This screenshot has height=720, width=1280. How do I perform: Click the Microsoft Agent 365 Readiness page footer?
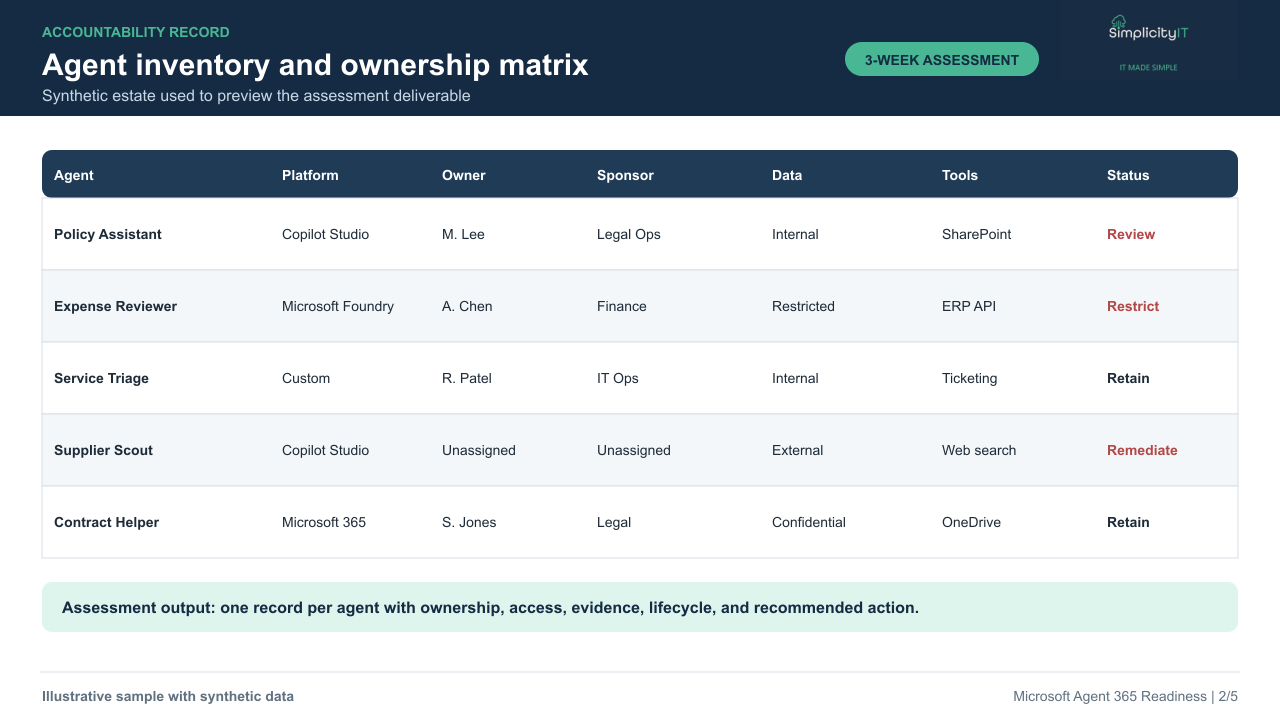[x=1125, y=696]
